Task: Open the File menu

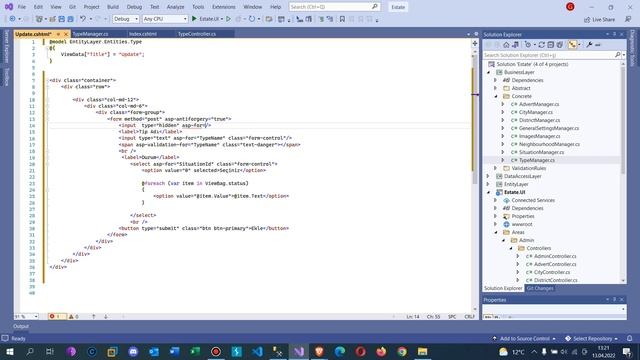Action: click(22, 7)
